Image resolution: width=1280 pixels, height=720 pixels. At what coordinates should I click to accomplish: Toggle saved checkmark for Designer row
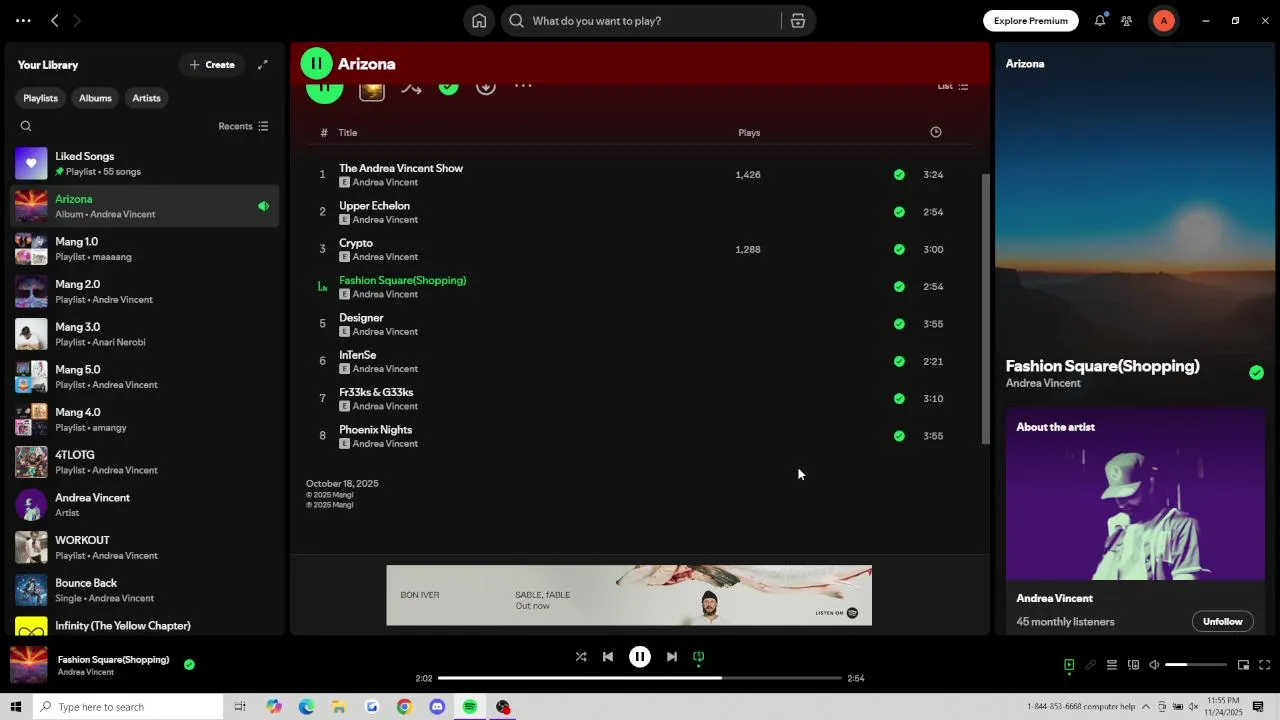(x=899, y=324)
